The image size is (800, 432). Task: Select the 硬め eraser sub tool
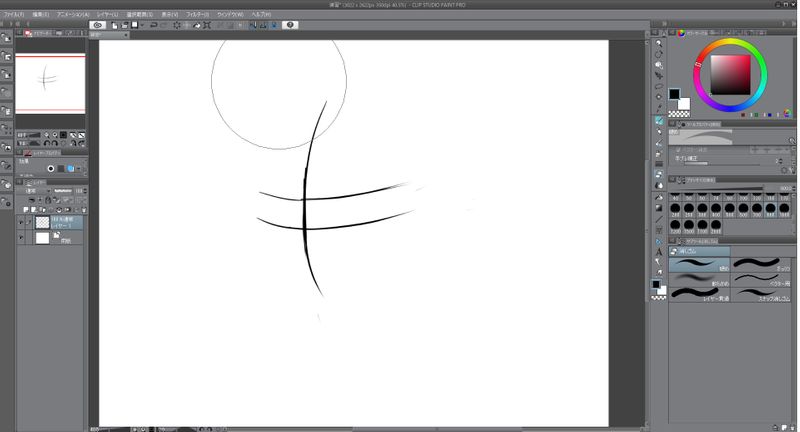click(700, 263)
